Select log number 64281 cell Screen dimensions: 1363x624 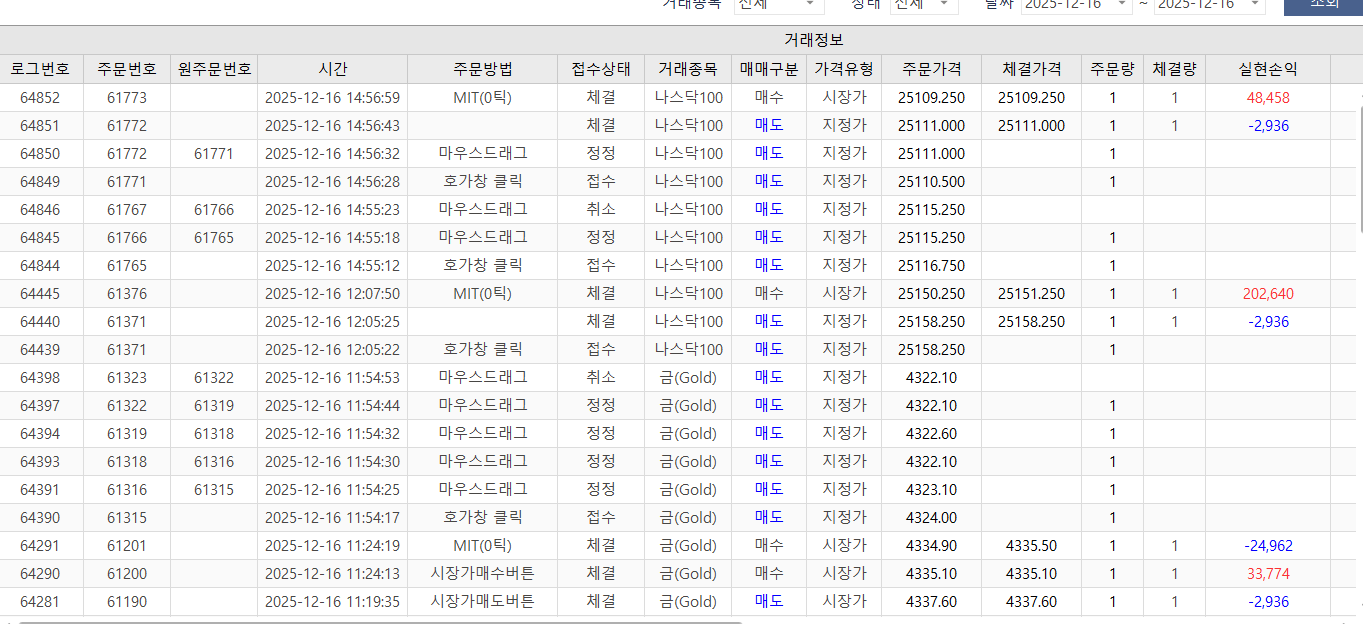point(41,602)
